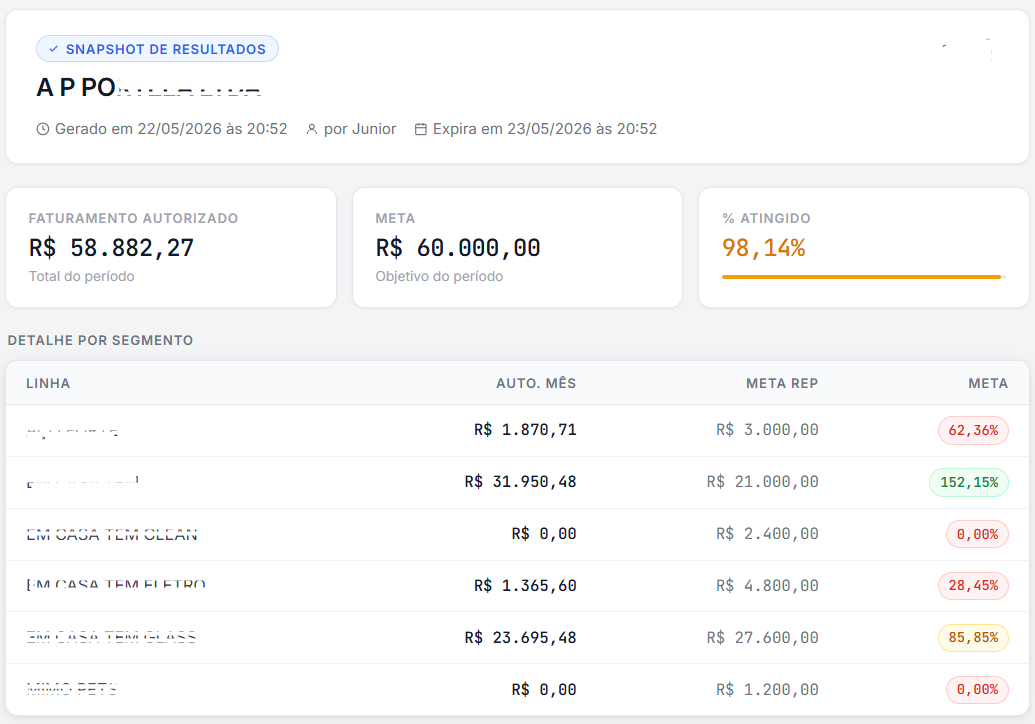
Task: Click the R$ 31.950,48 cell
Action: tap(521, 482)
